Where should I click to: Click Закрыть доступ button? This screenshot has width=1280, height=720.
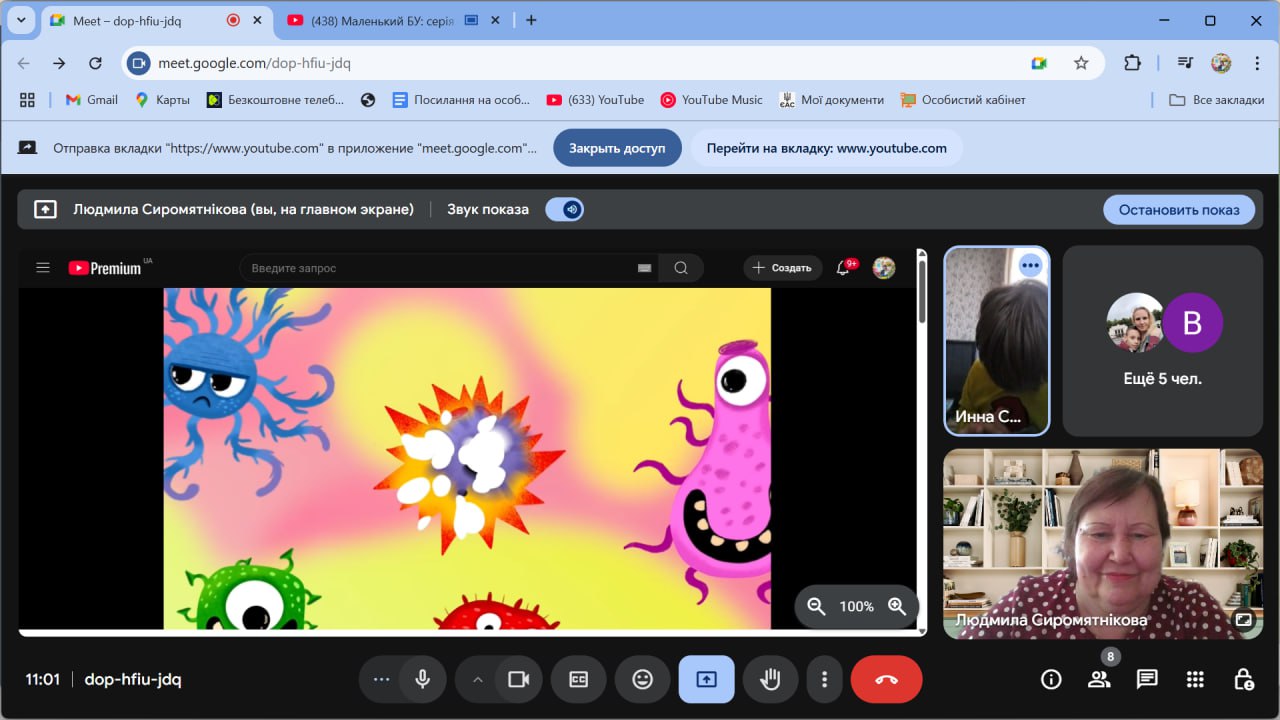(x=617, y=148)
